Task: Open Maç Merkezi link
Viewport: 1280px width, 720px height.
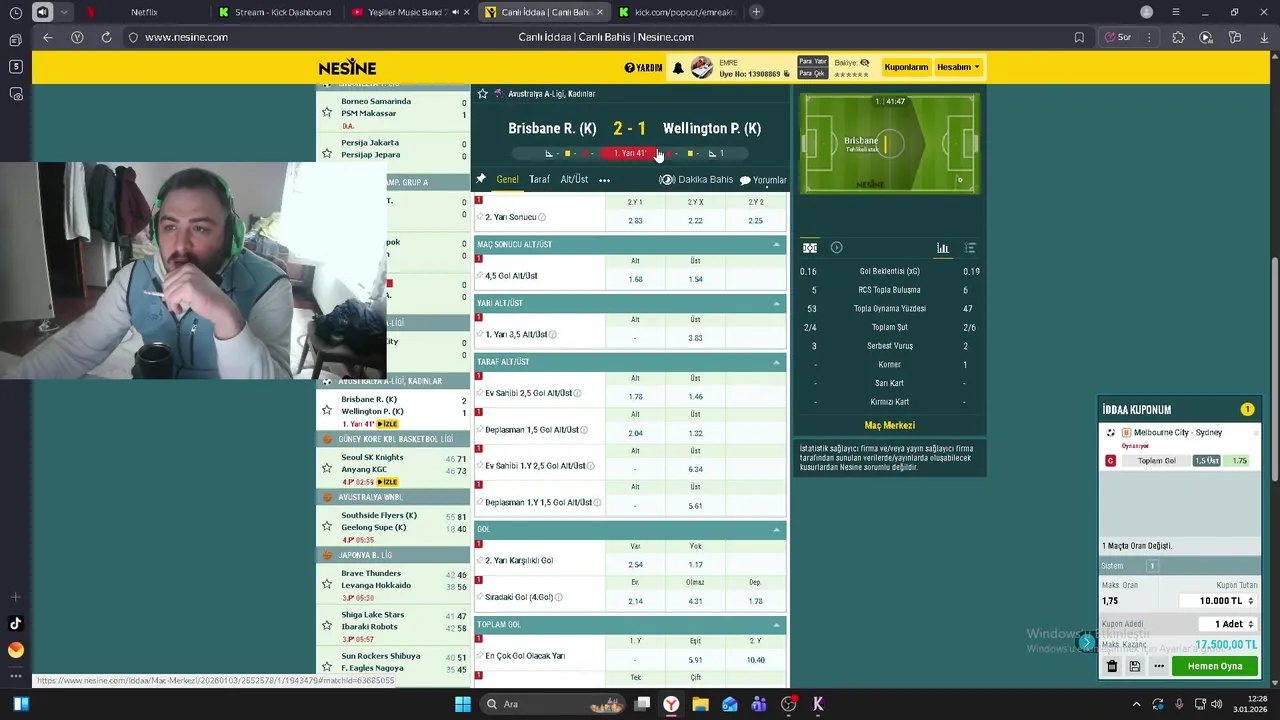Action: pyautogui.click(x=889, y=426)
